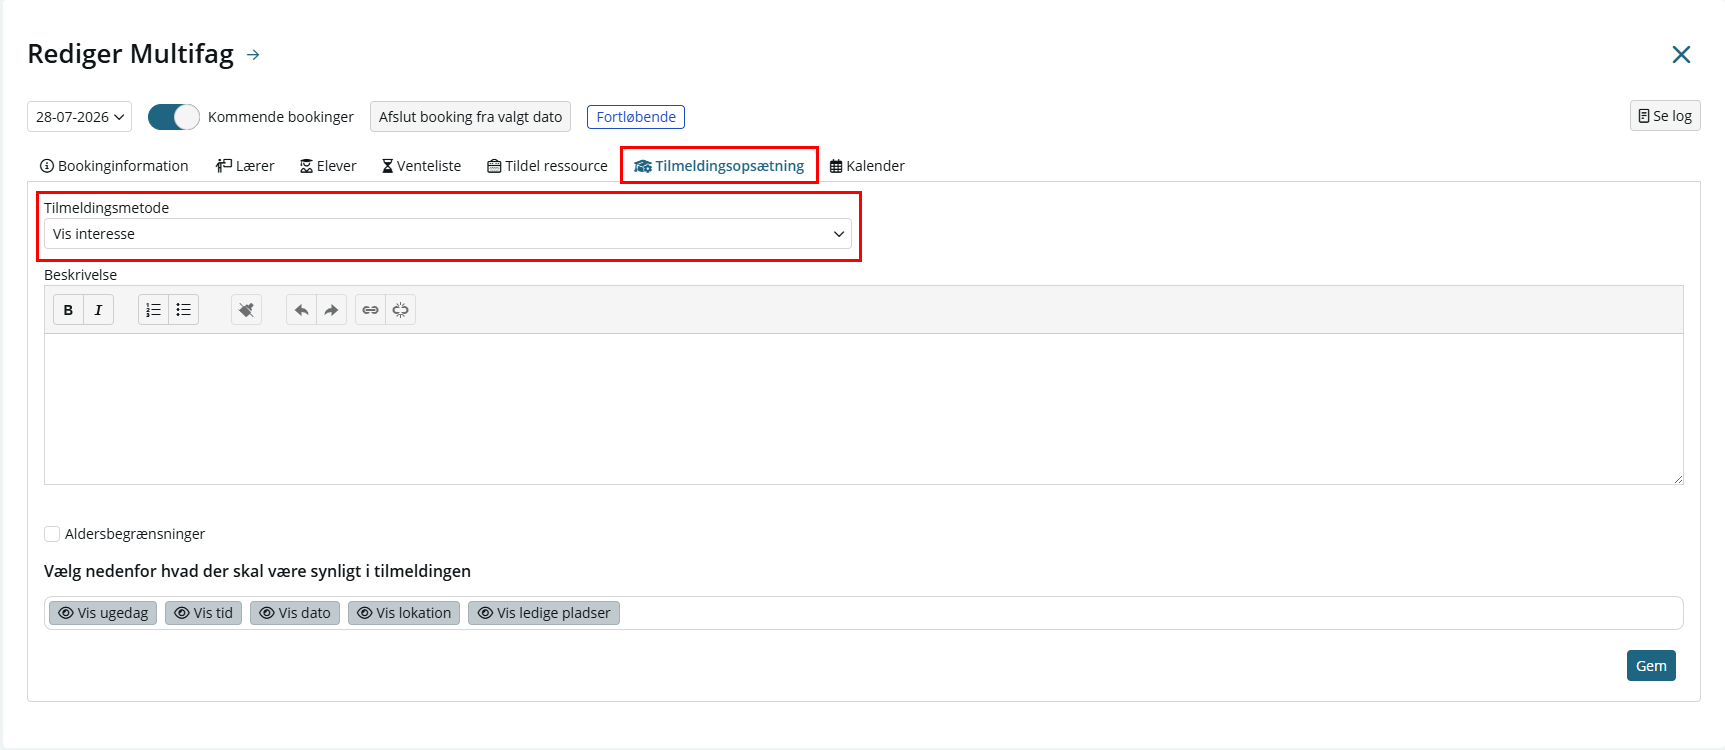Image resolution: width=1725 pixels, height=750 pixels.
Task: Check the Aldersbegrænsninger checkbox
Action: 52,534
